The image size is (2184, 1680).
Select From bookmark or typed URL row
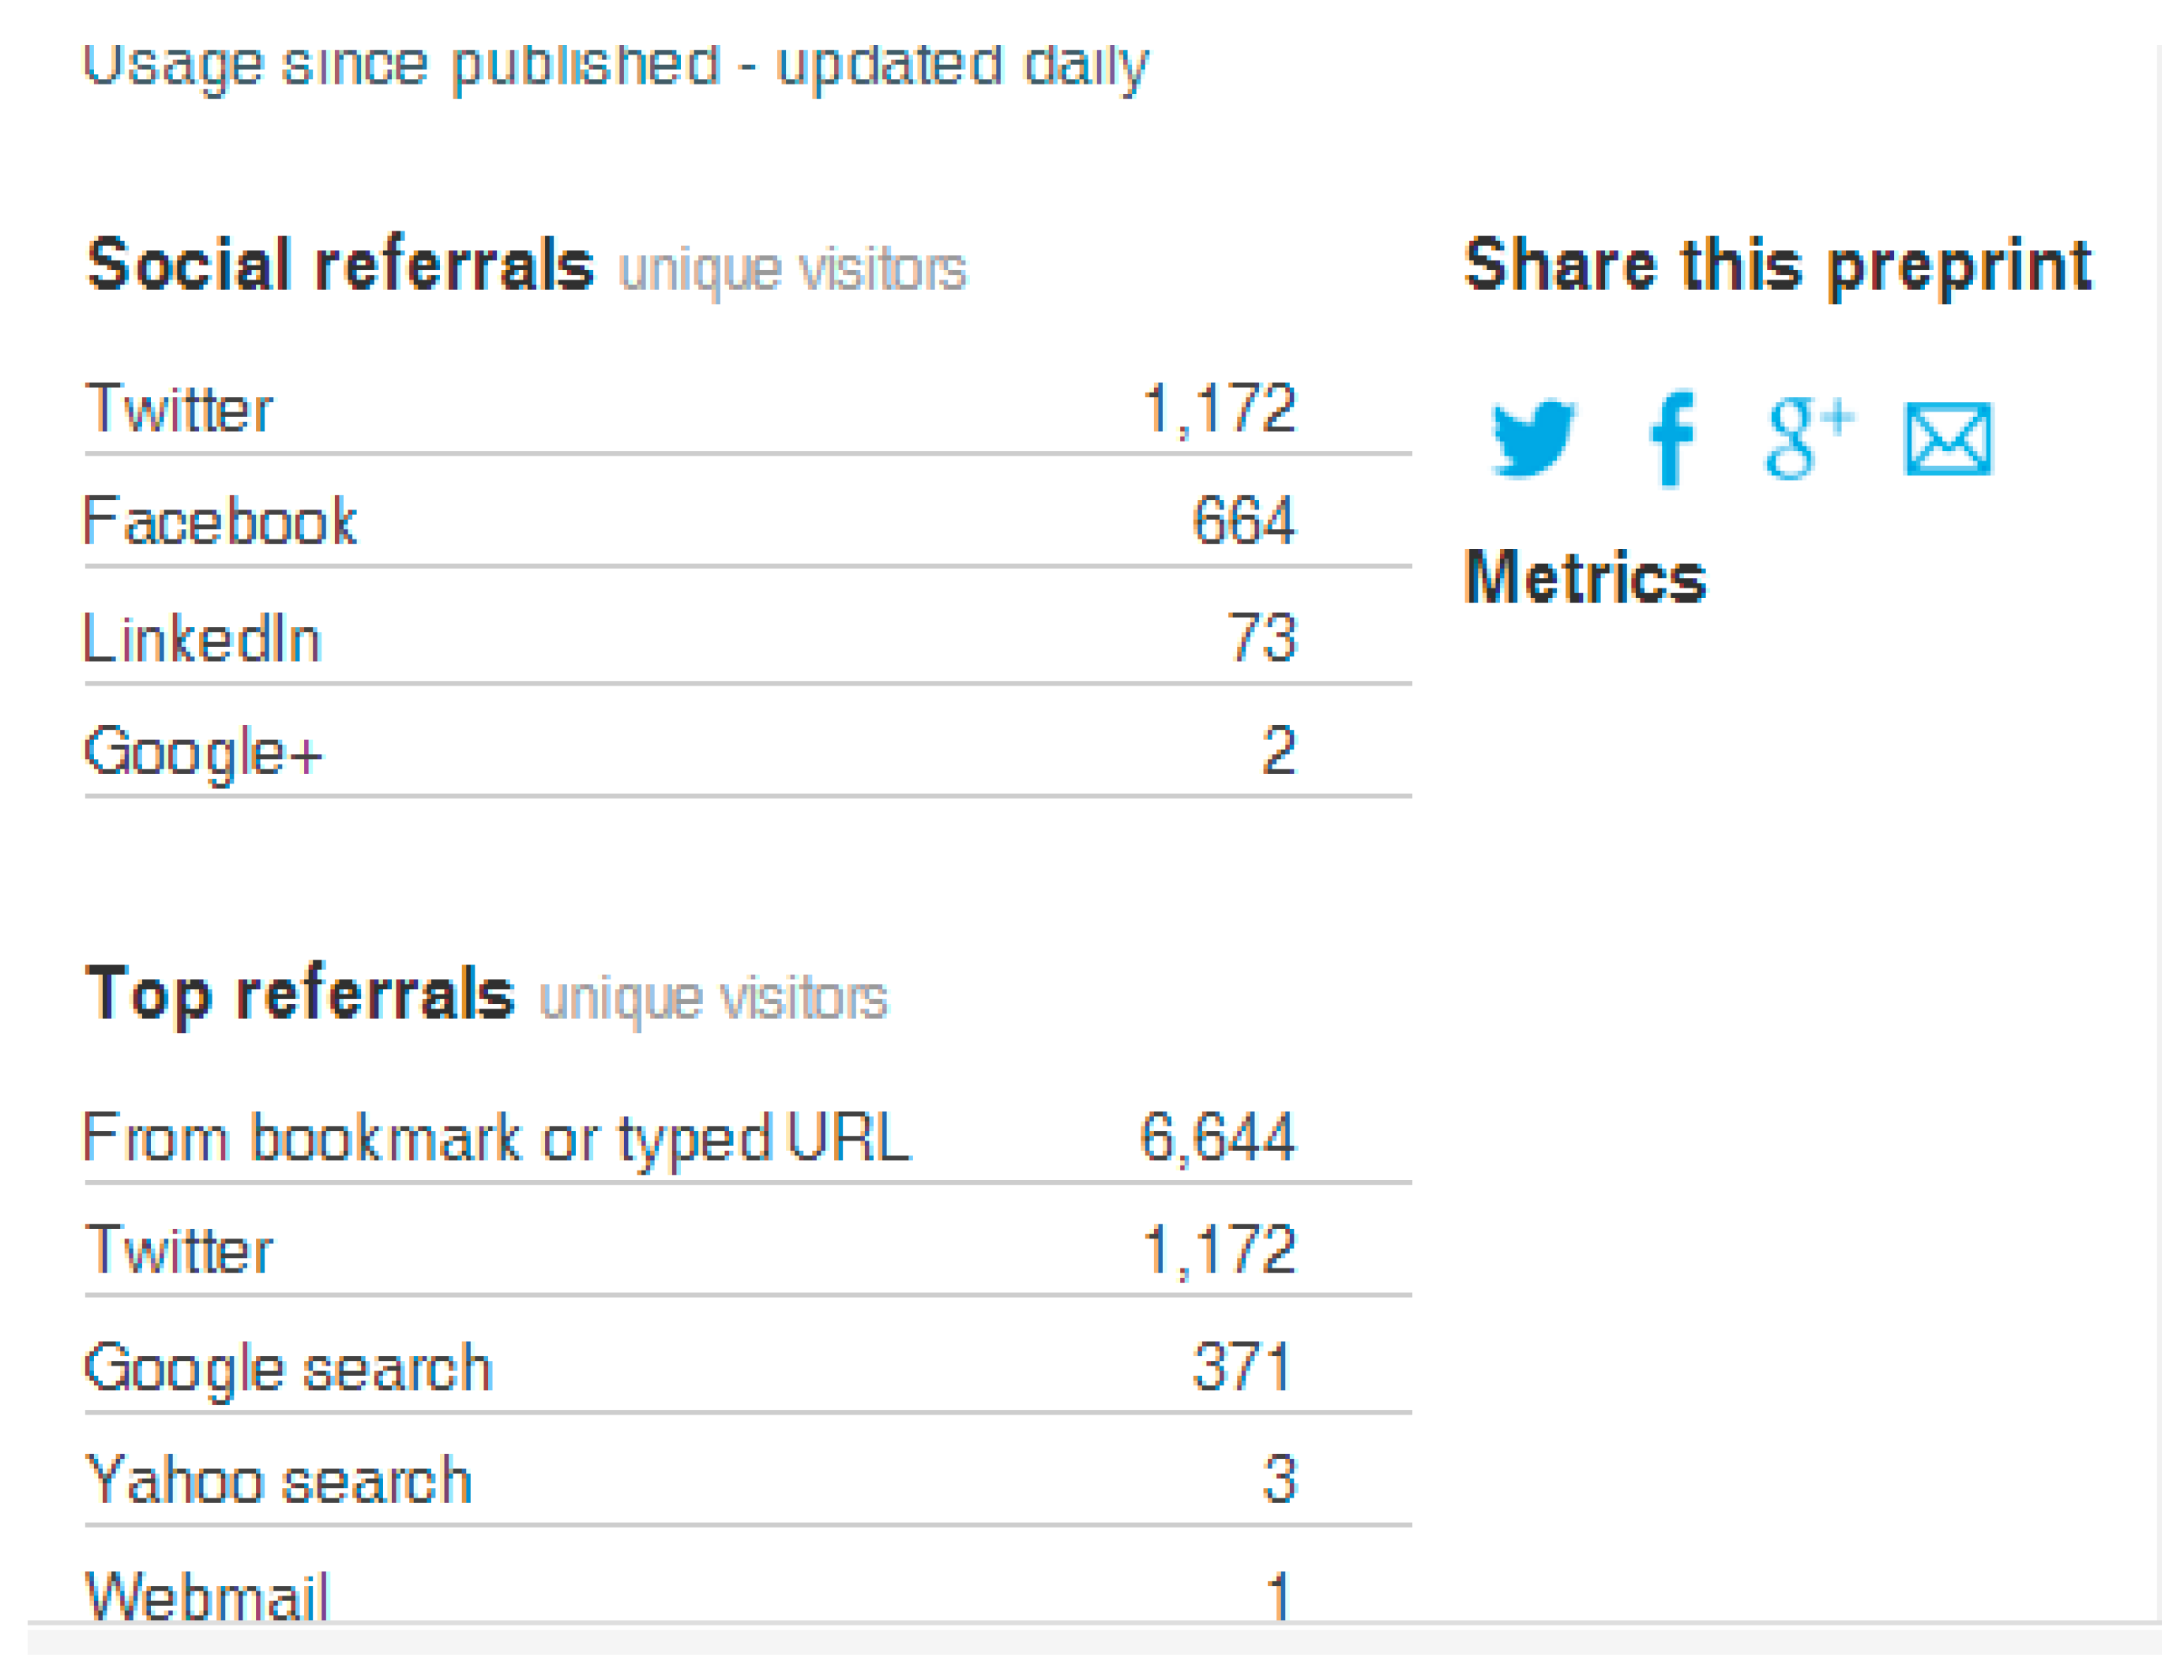[497, 1137]
